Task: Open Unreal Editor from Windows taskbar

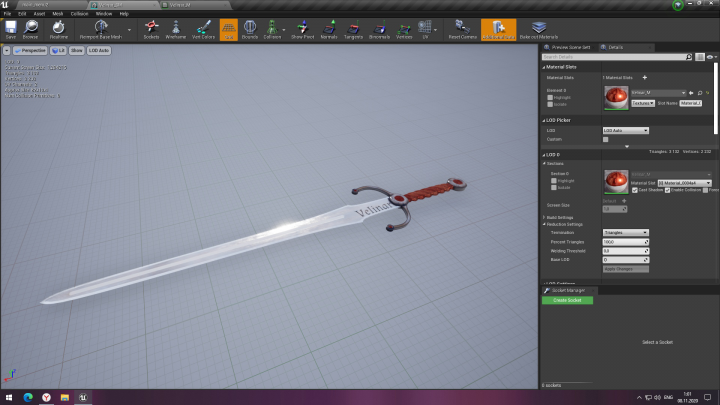Action: click(x=83, y=397)
